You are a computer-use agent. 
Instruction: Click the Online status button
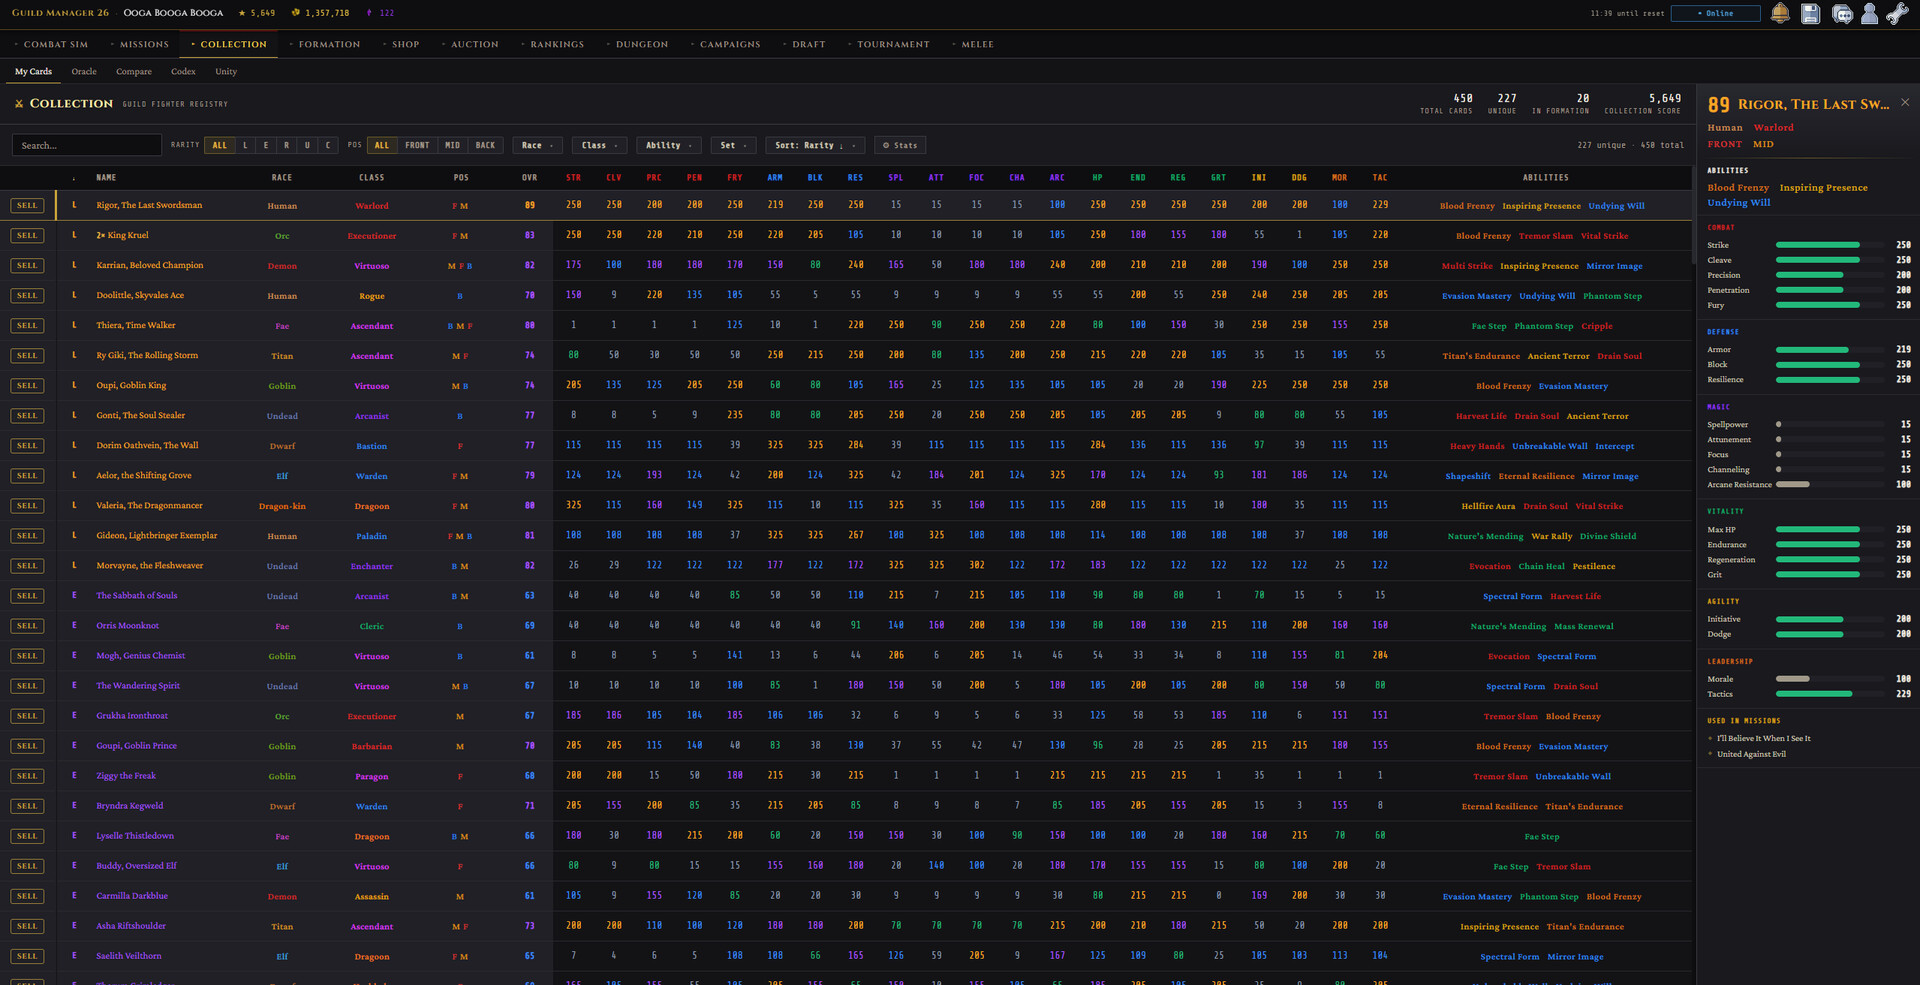click(1715, 13)
